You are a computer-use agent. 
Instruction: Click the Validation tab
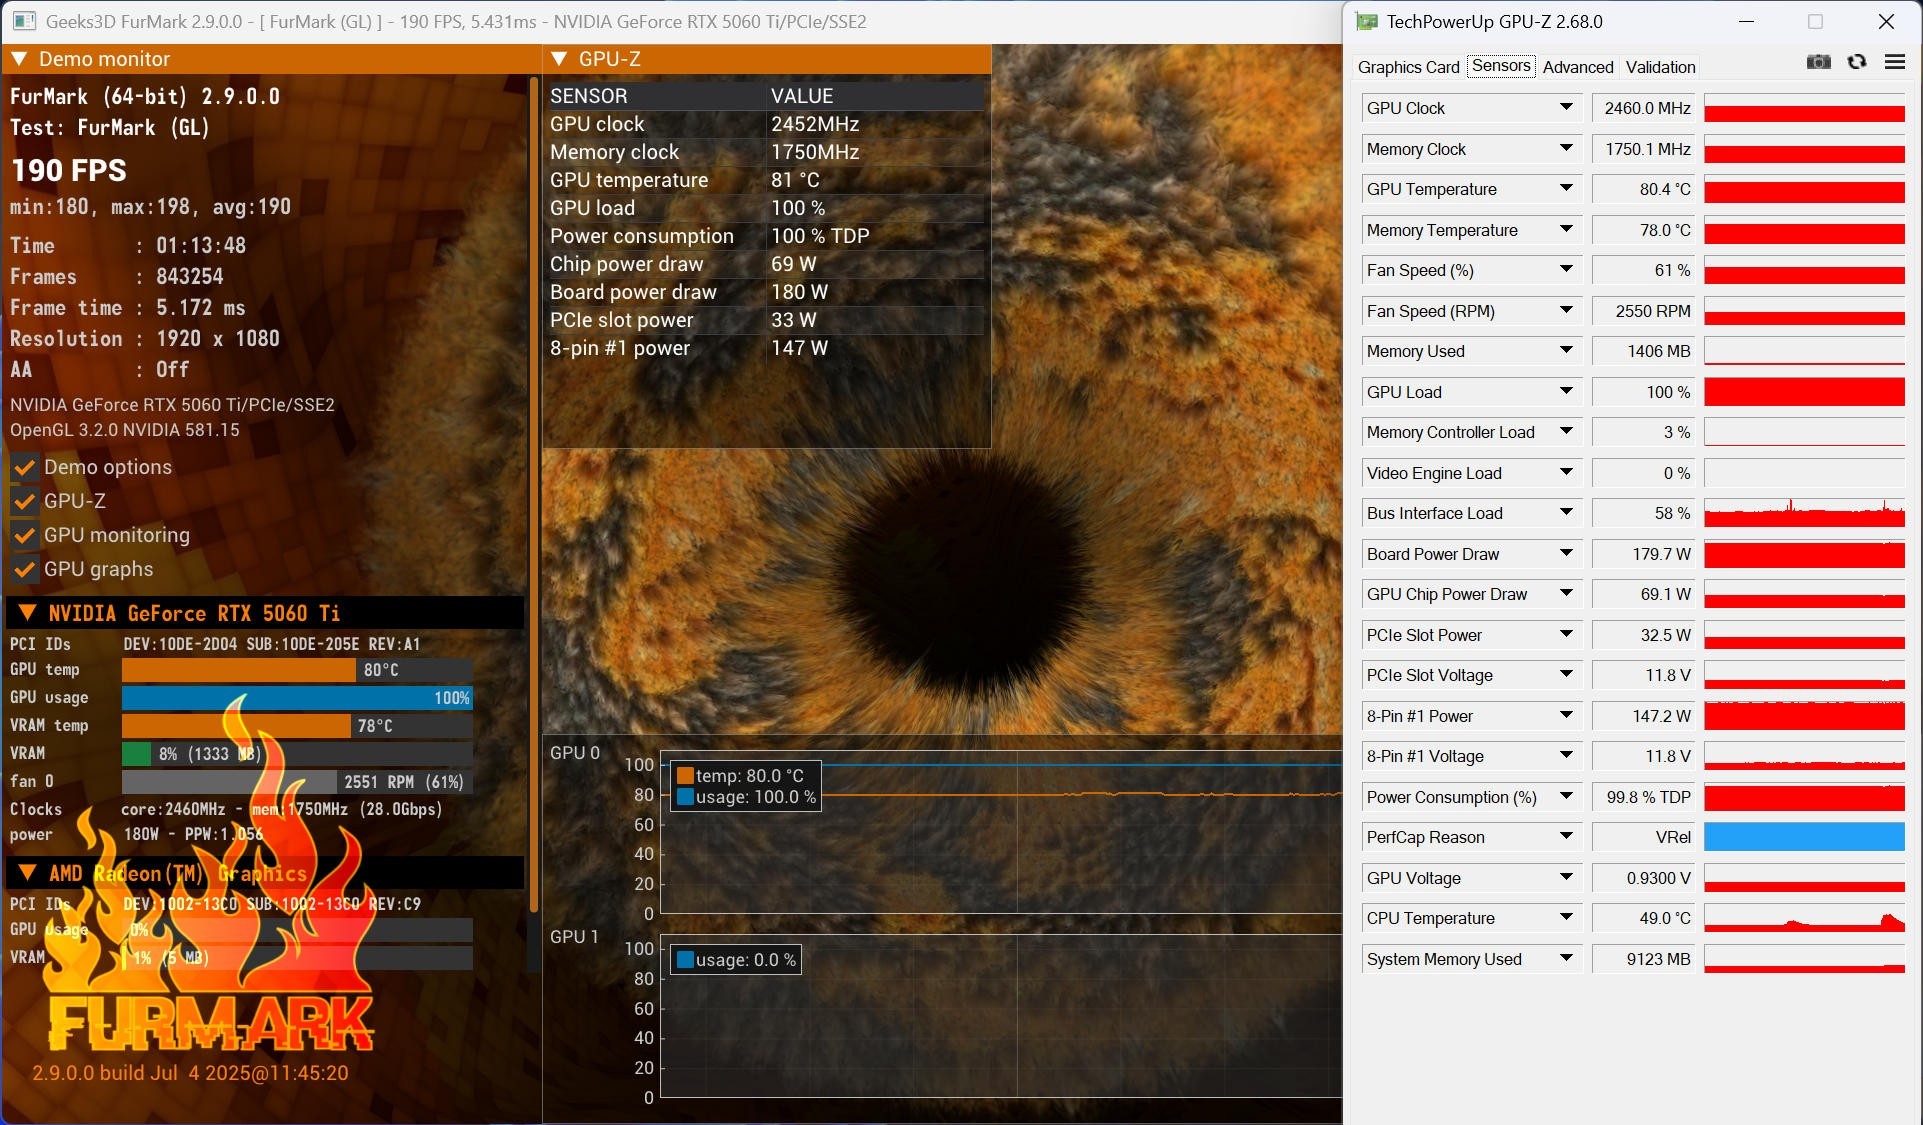pos(1660,67)
